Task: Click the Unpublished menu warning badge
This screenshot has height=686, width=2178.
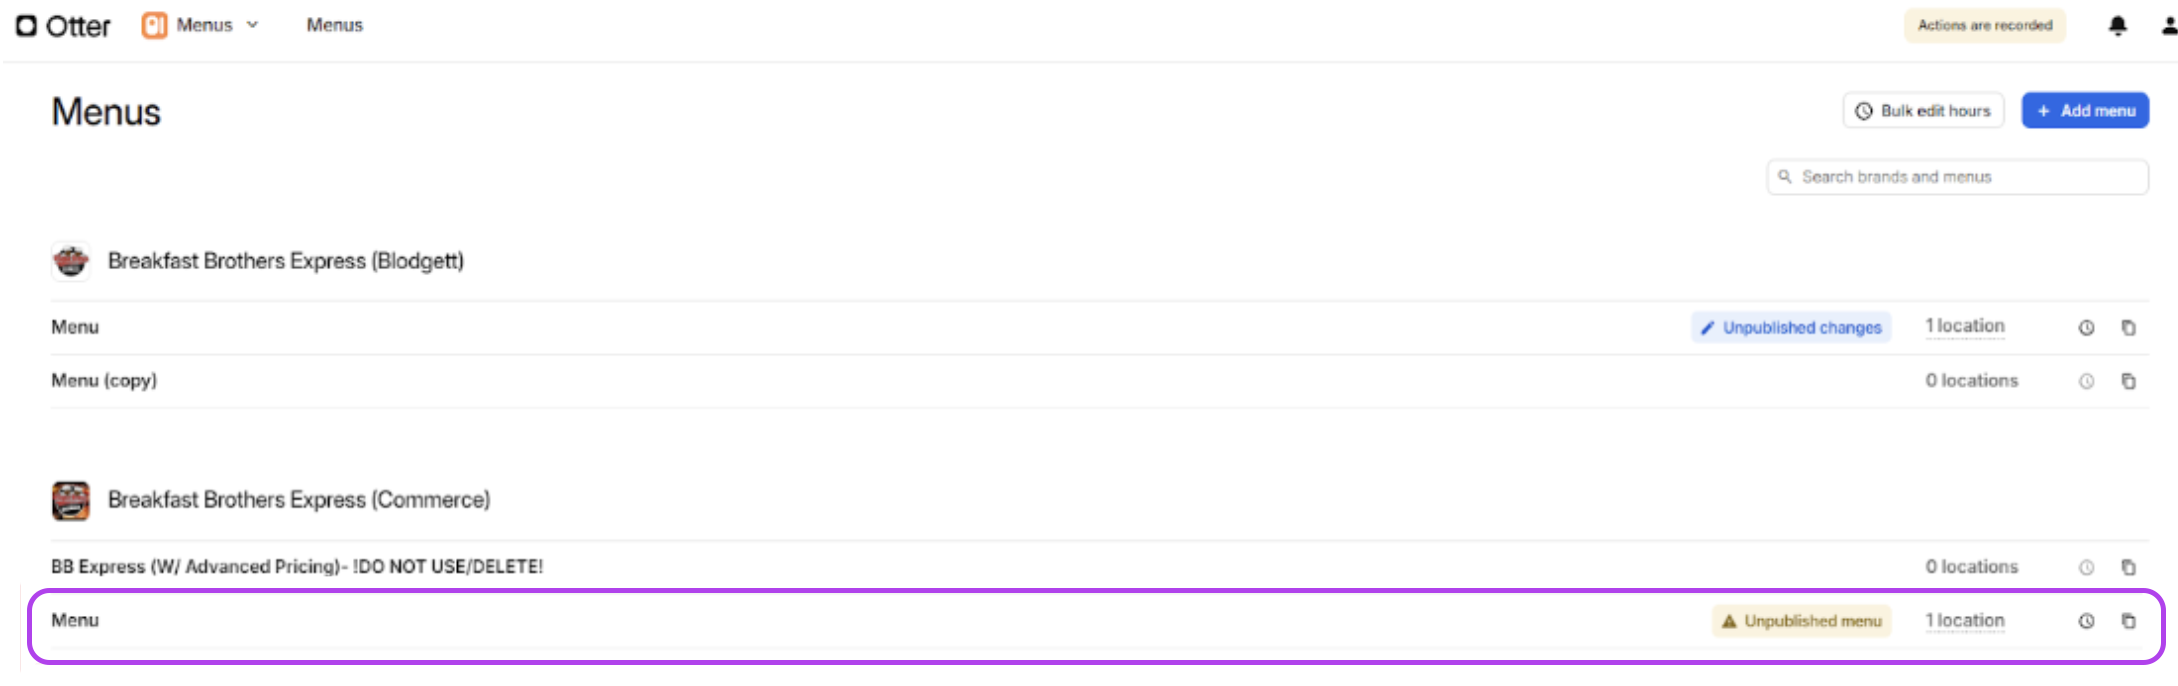Action: click(1801, 621)
